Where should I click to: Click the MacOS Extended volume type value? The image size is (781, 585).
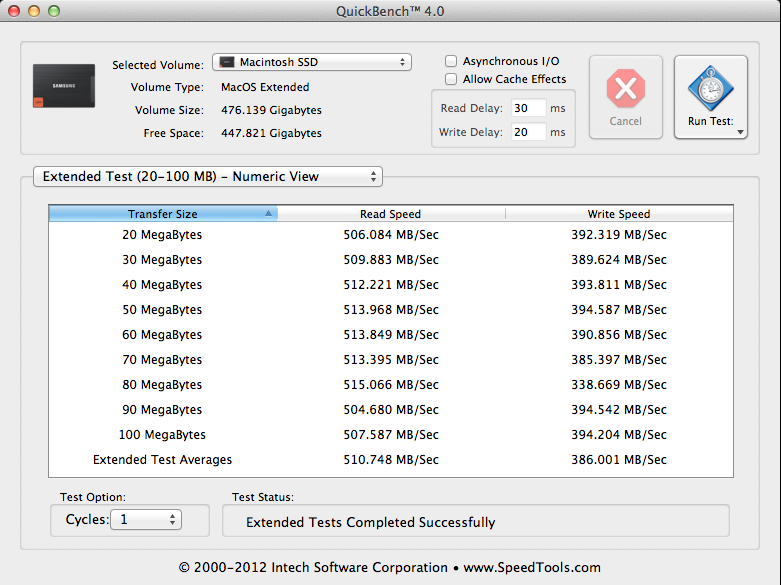[x=265, y=87]
